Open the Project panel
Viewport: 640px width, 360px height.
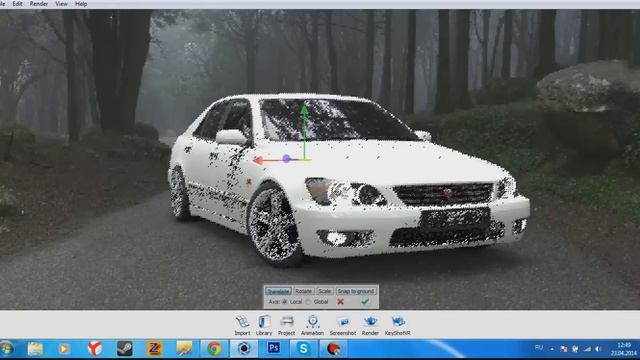[287, 325]
